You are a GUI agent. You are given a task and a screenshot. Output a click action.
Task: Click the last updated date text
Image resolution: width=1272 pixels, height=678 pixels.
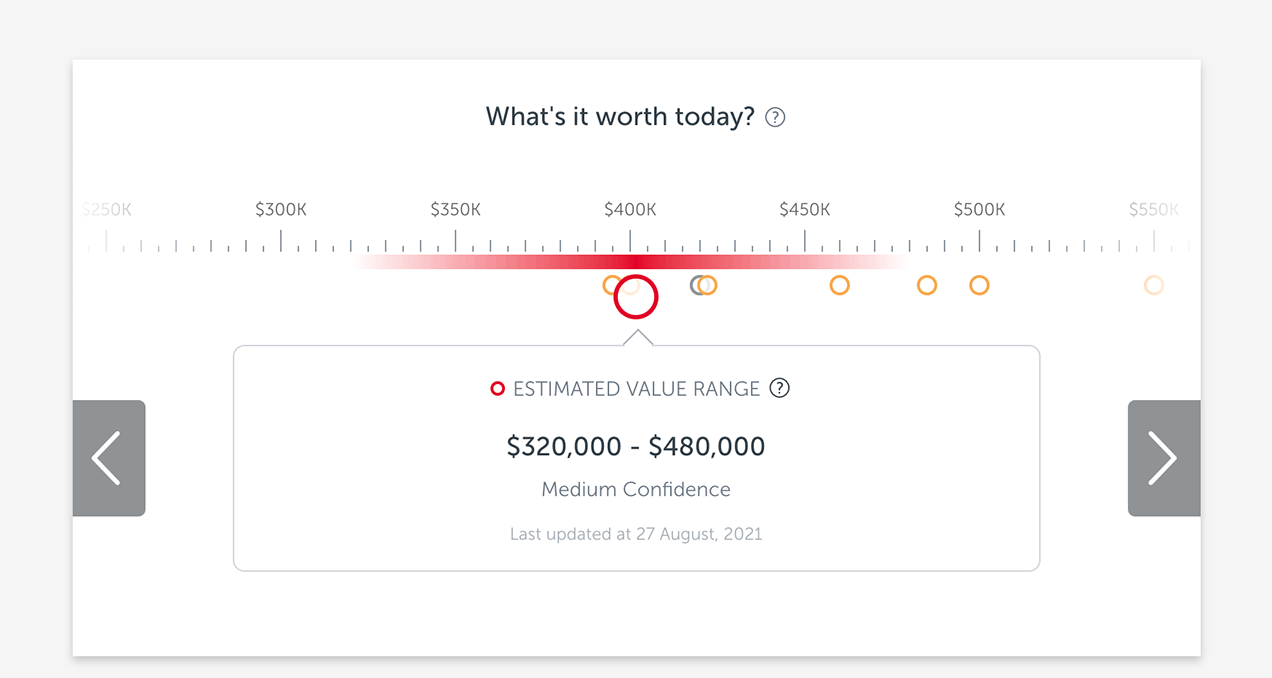[636, 533]
